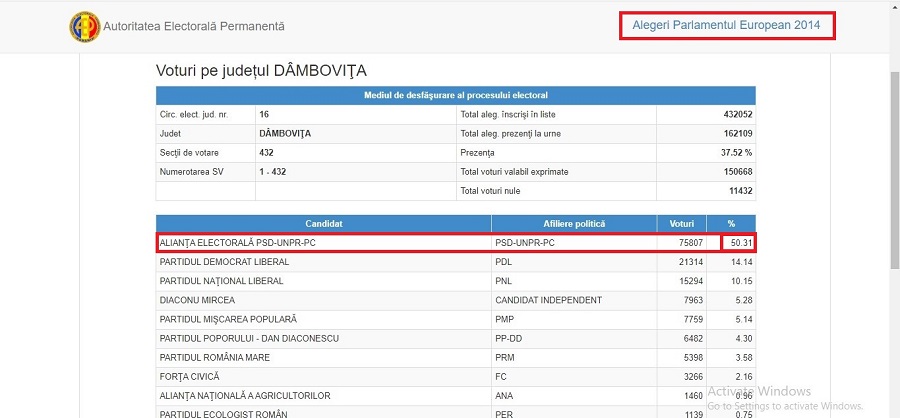This screenshot has height=418, width=900.
Task: Select the ALIANȚA ELECTORALĂ PSD-UNPR-PC row
Action: click(x=456, y=243)
